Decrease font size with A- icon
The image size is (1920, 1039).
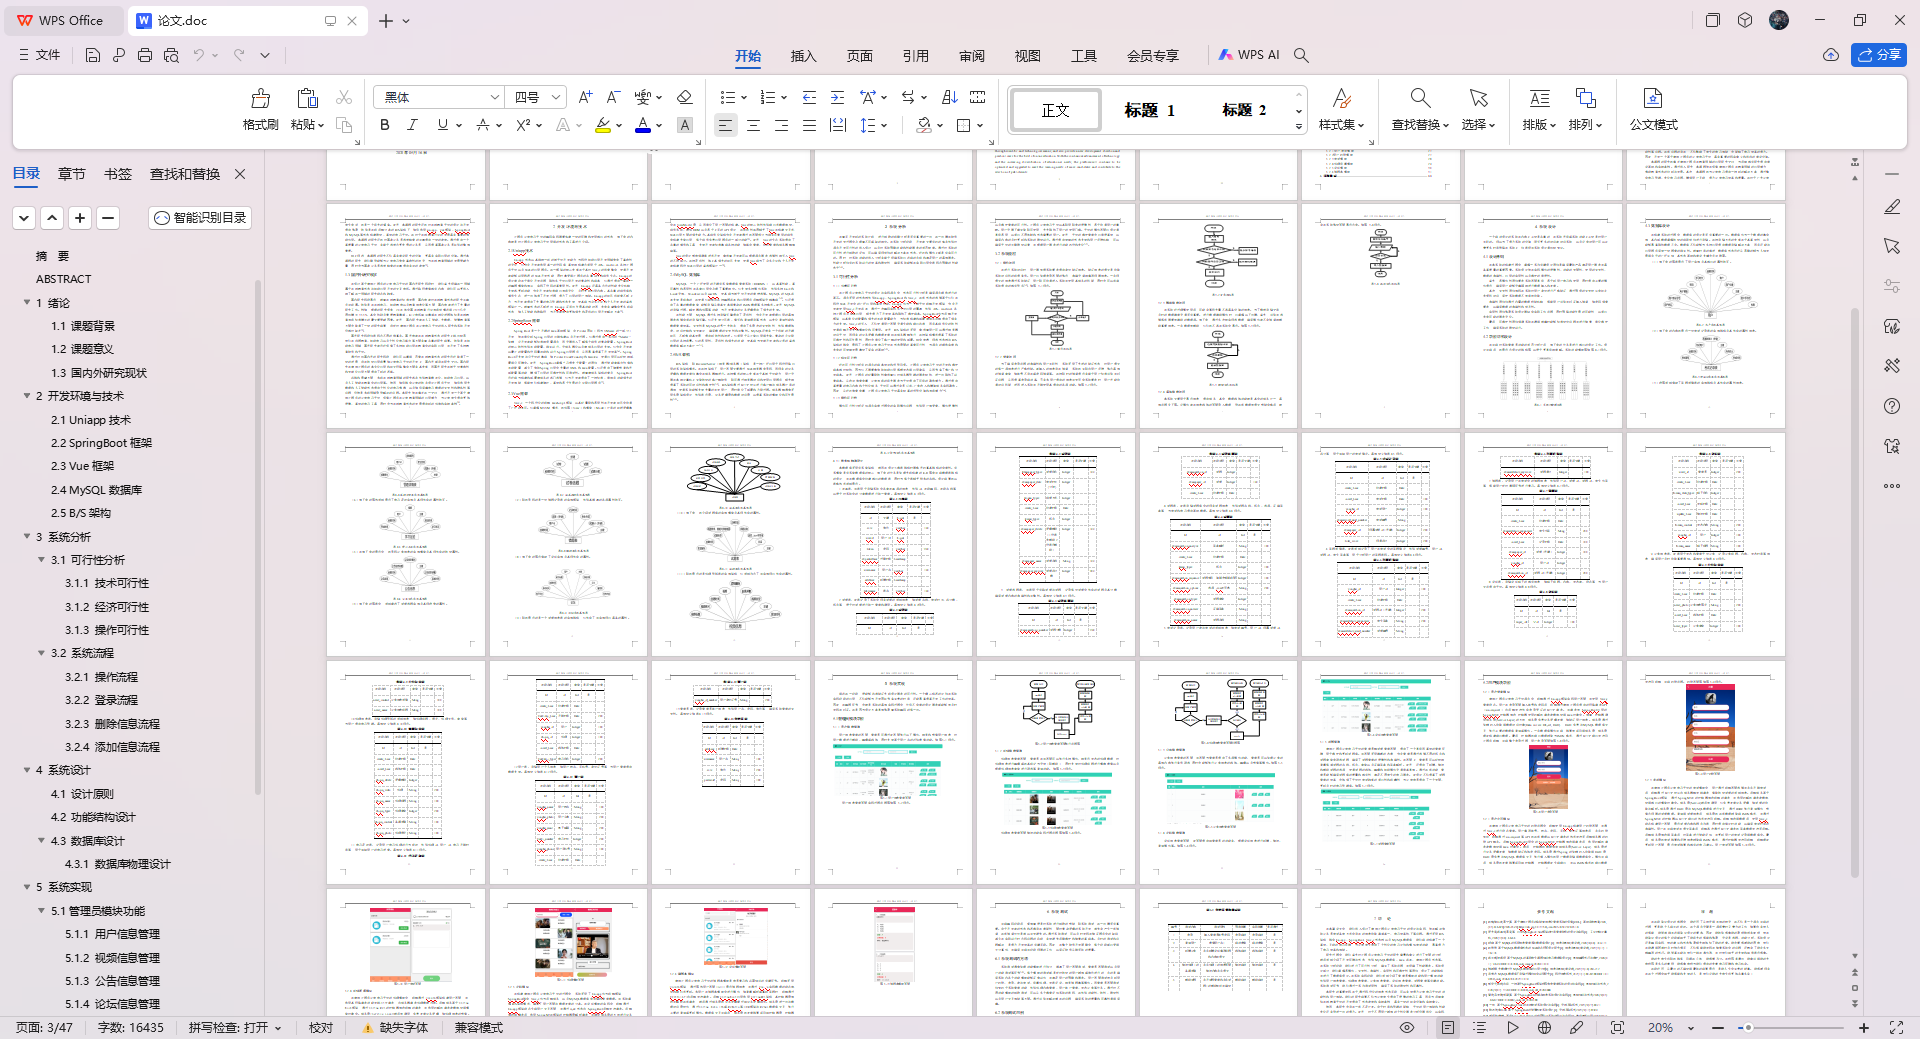pos(613,97)
